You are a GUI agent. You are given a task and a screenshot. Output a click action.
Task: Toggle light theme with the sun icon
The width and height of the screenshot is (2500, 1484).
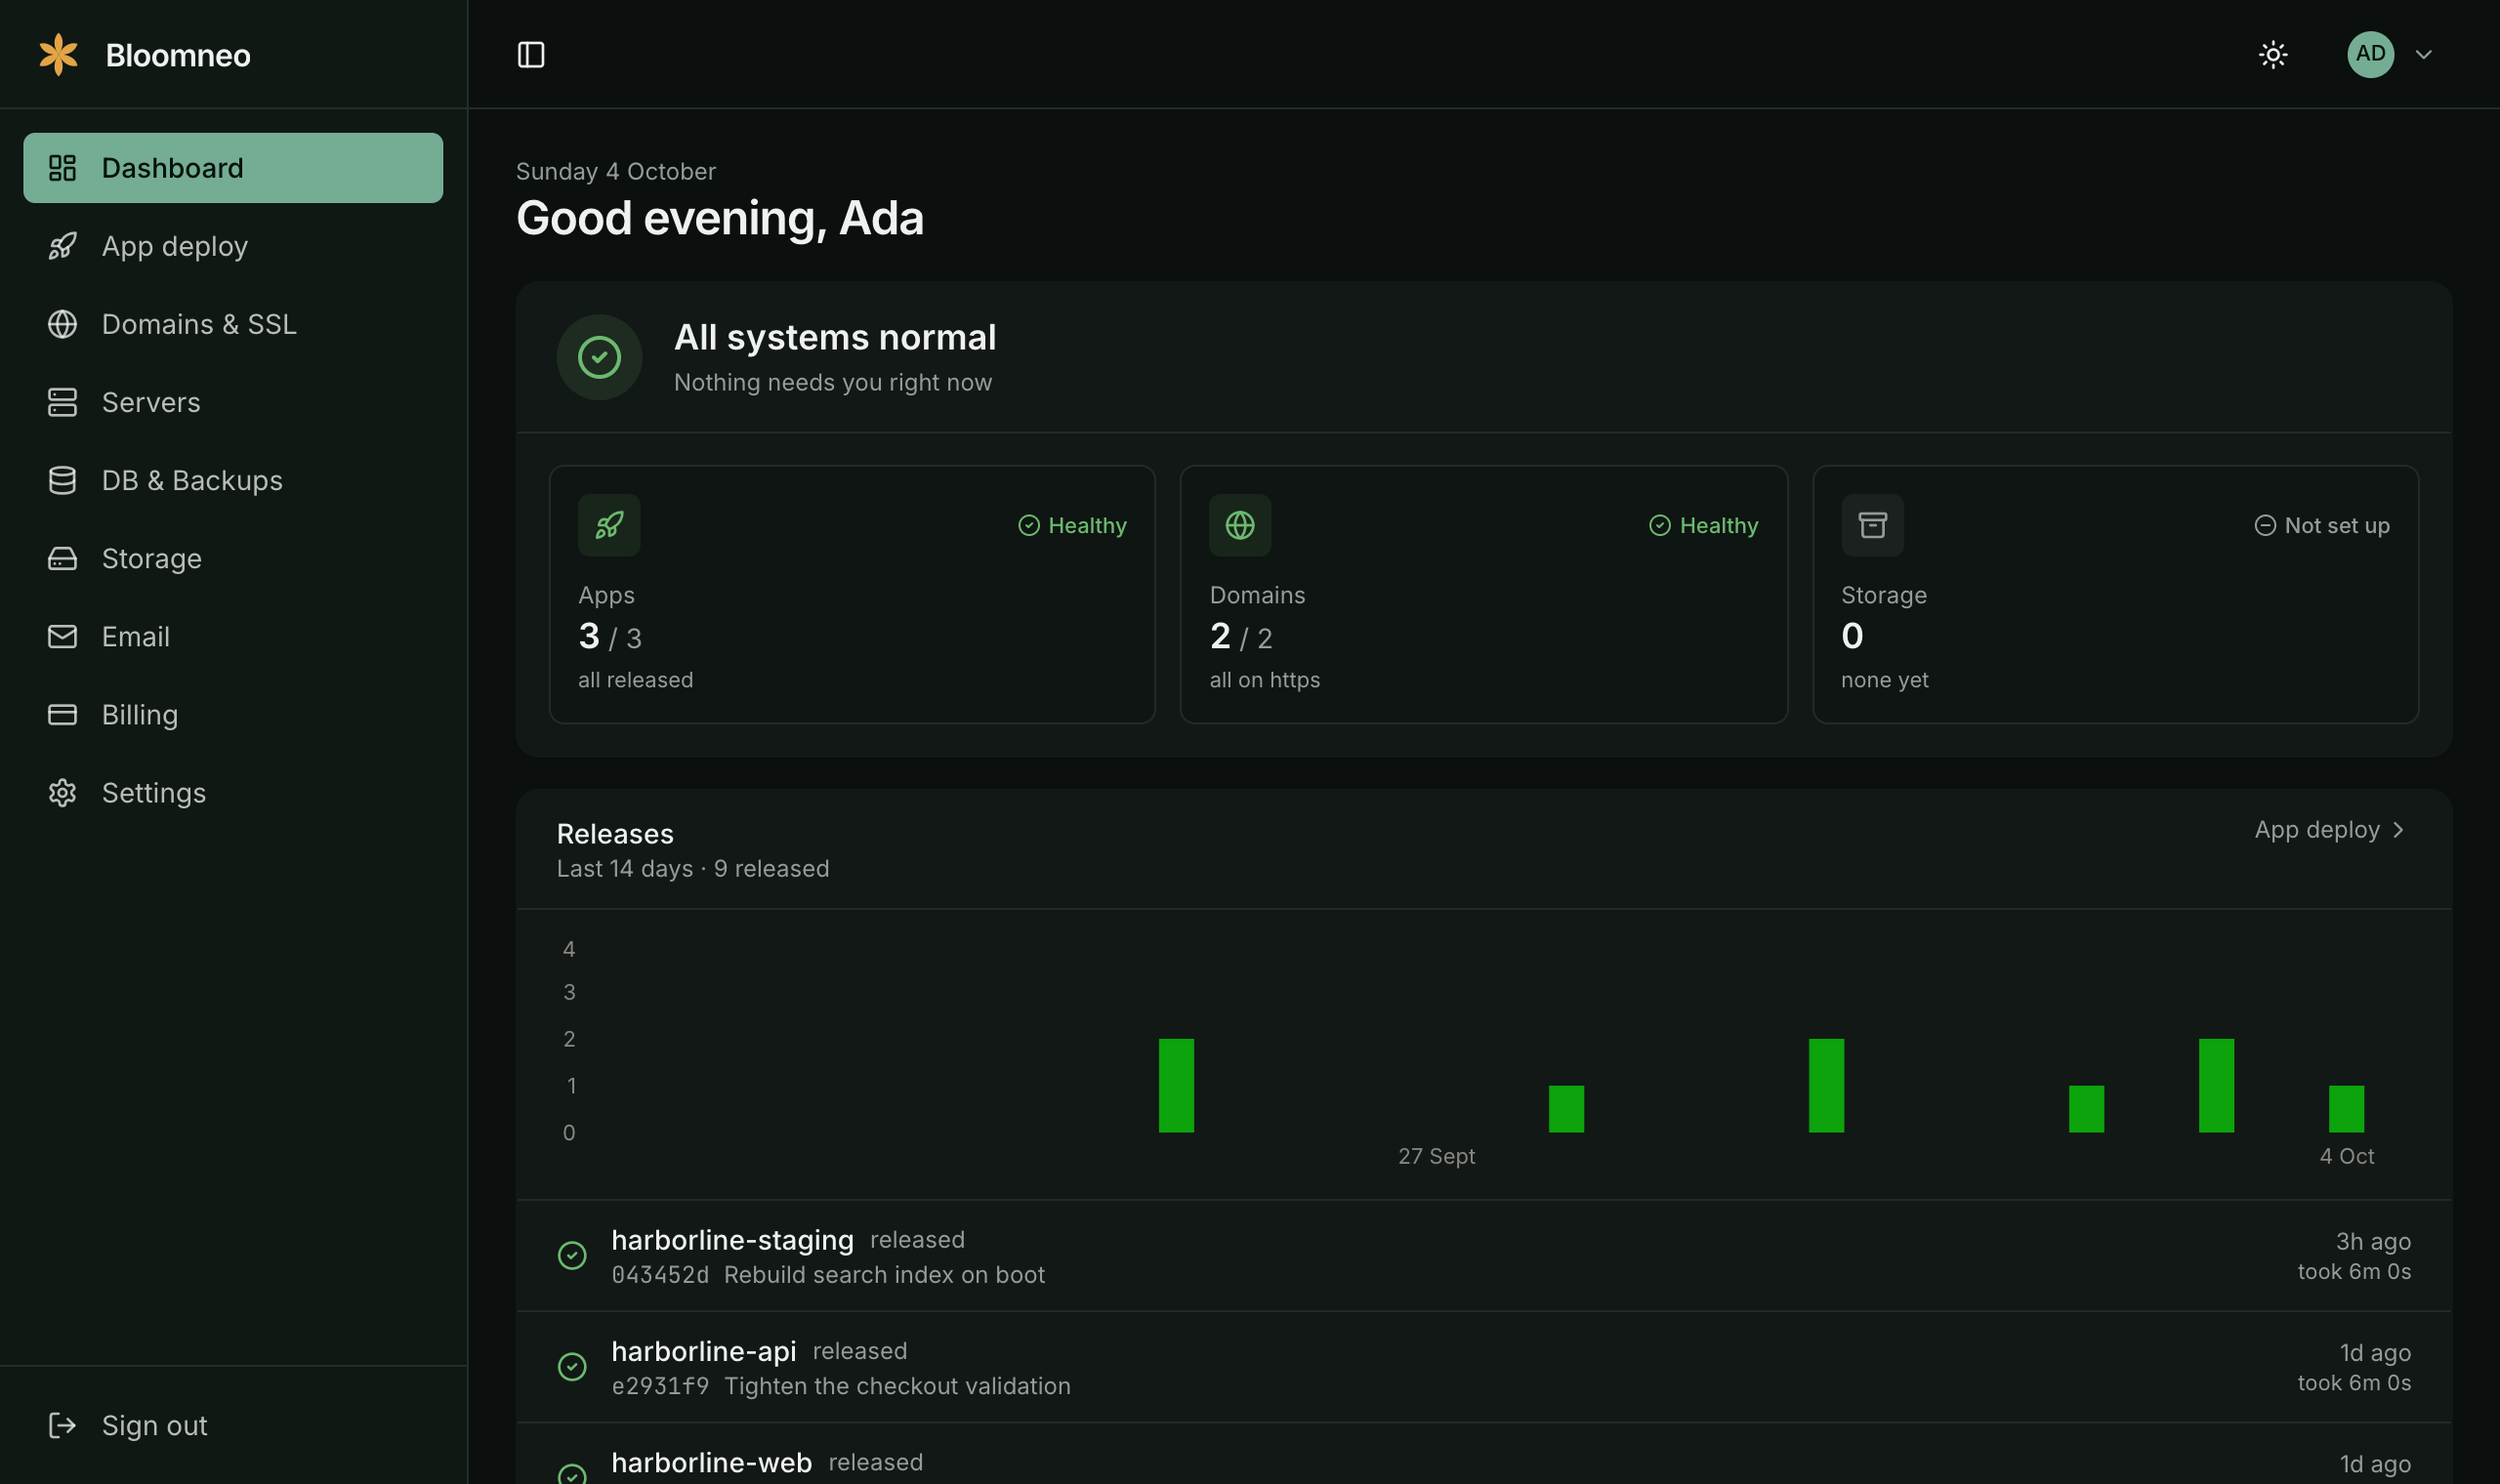[2273, 54]
